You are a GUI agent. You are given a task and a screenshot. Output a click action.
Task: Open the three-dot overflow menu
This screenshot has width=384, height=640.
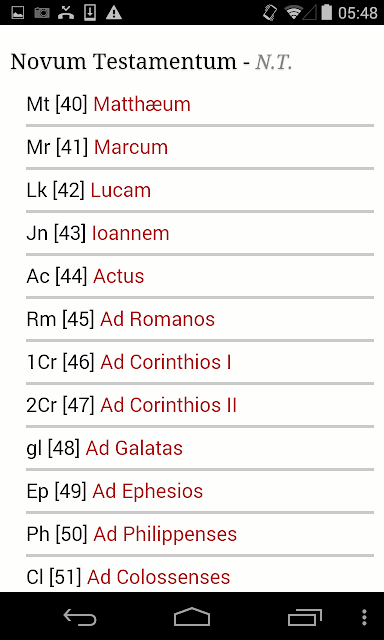(364, 617)
